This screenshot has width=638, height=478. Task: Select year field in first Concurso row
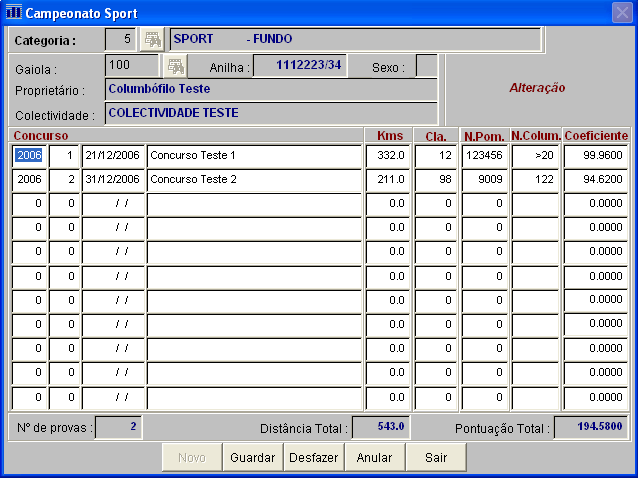29,156
